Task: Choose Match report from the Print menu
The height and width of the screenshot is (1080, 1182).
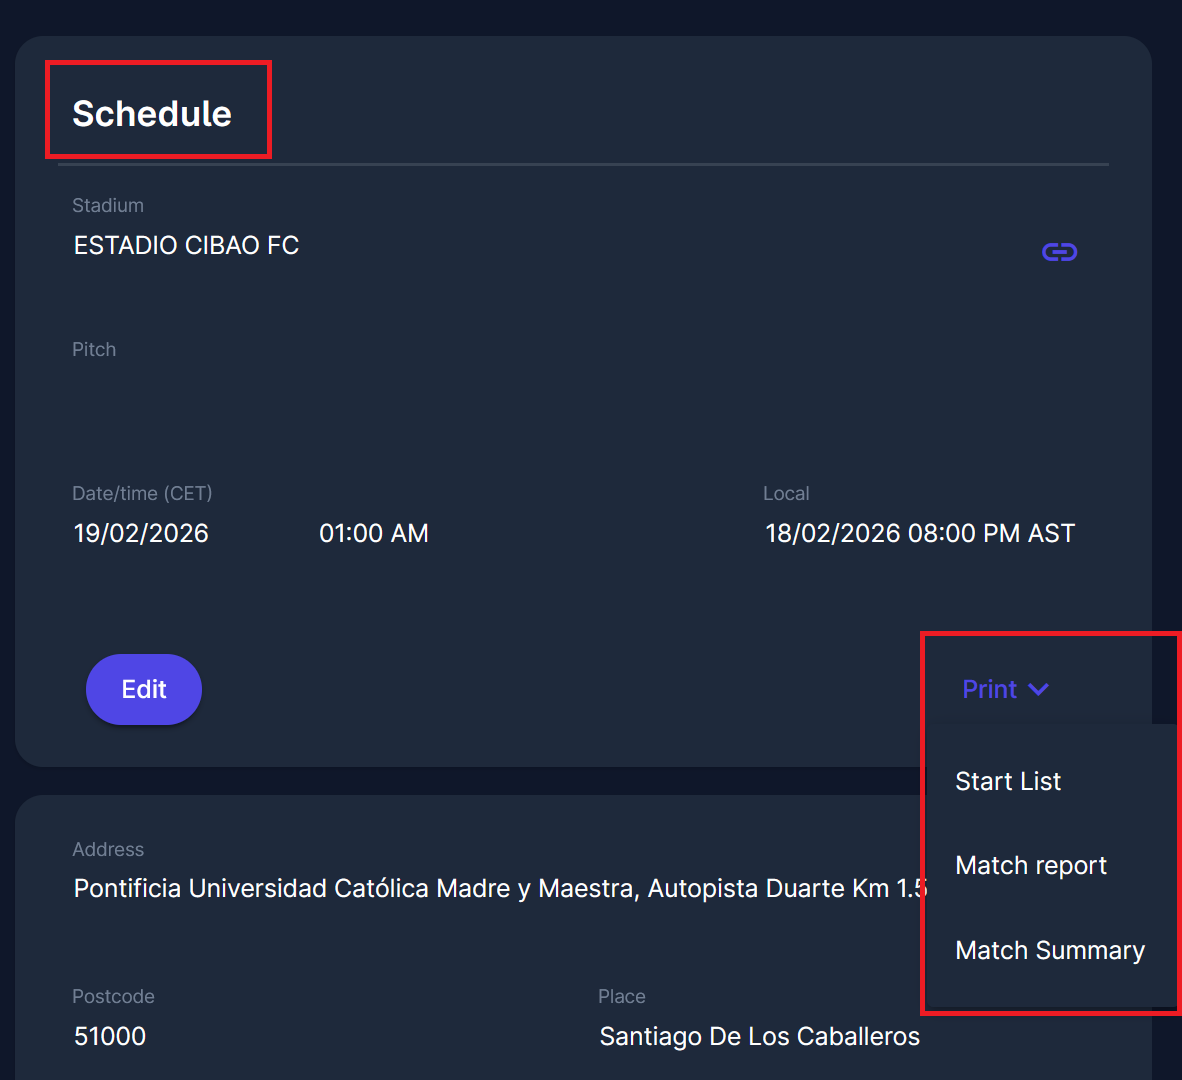Action: tap(1031, 865)
